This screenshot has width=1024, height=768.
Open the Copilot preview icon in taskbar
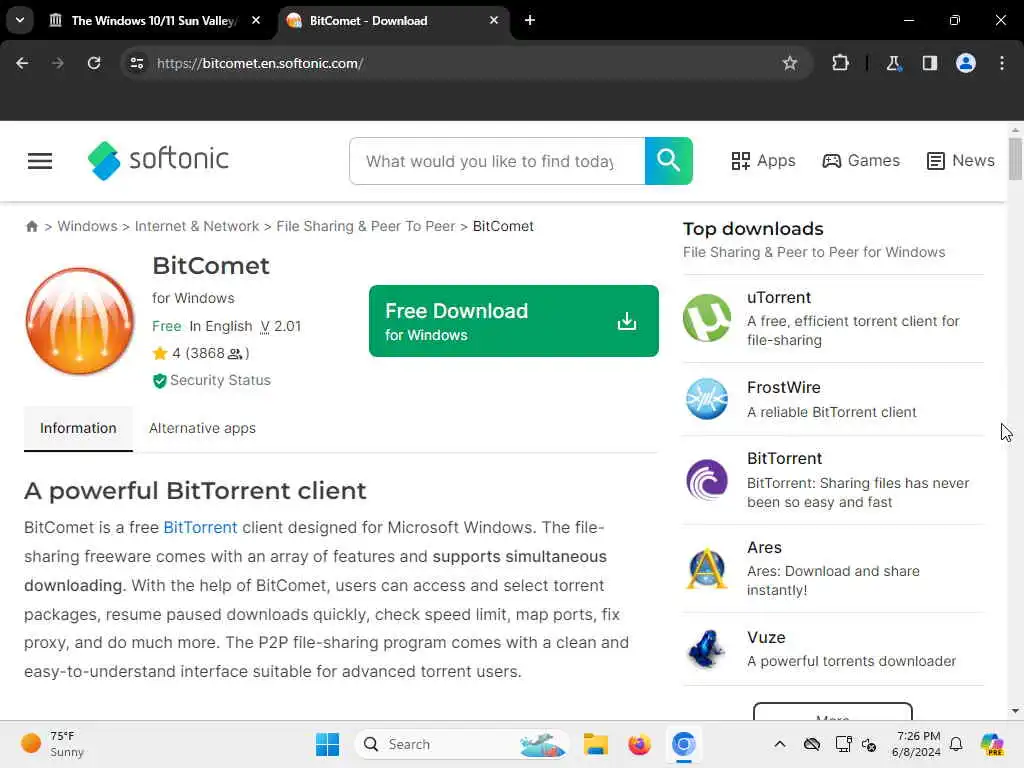(x=991, y=744)
